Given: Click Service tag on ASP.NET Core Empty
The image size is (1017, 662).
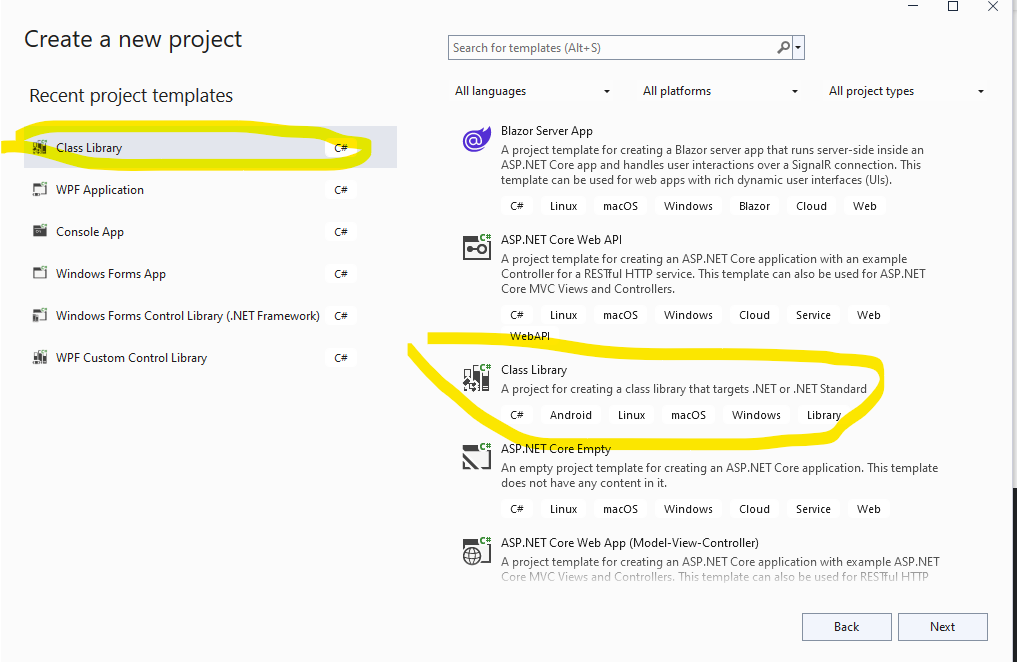Looking at the screenshot, I should click(813, 510).
